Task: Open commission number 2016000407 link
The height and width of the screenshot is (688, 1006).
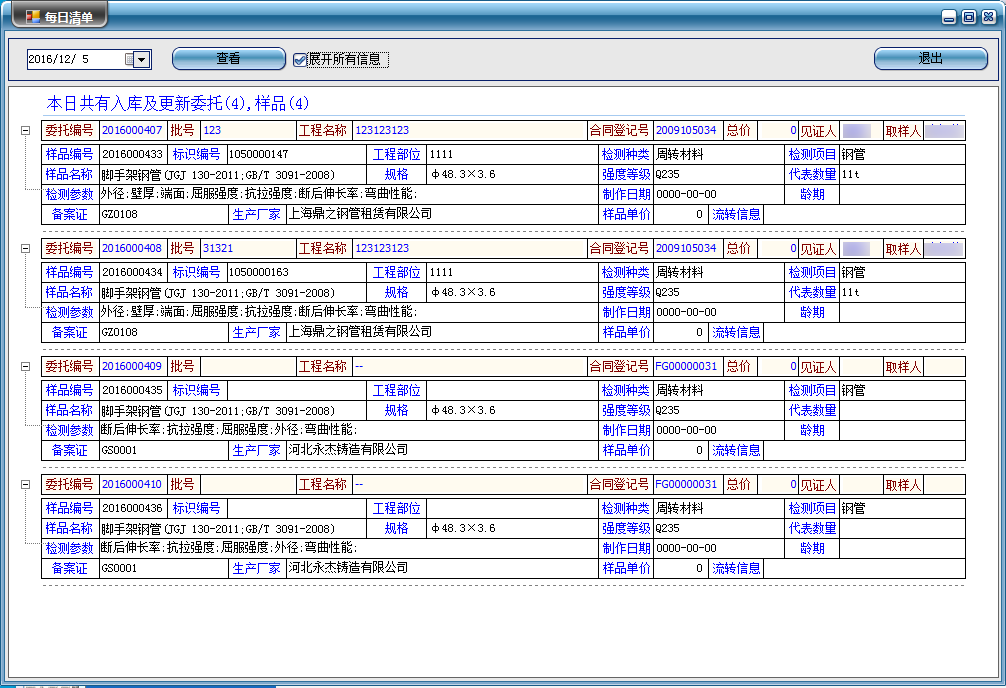Action: (x=131, y=131)
